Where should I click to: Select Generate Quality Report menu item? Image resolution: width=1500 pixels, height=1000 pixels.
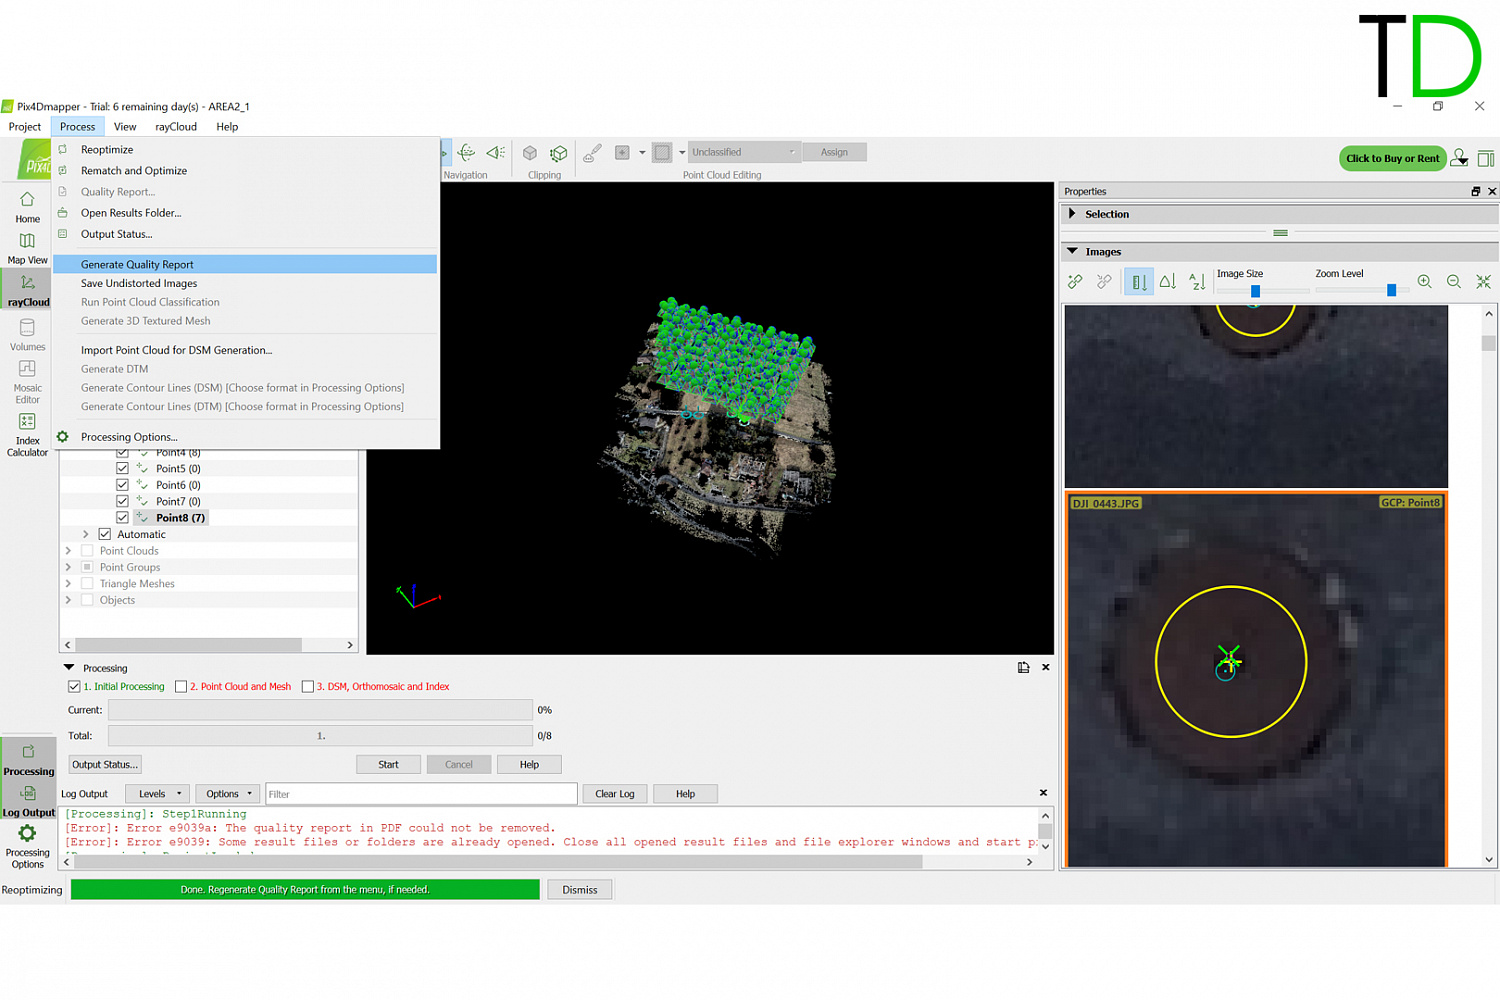(137, 265)
